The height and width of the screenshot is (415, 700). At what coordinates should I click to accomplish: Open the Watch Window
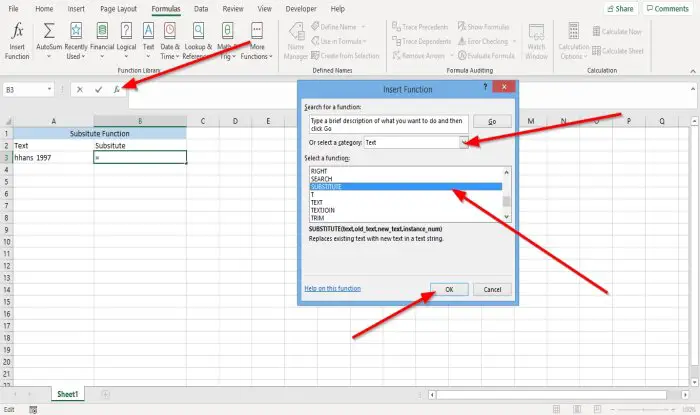536,41
